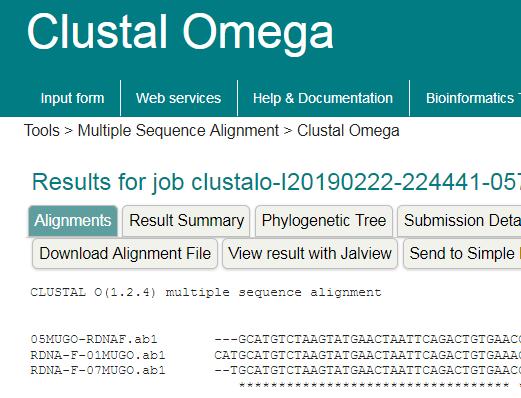Click the Clustal Omega header title

(180, 33)
